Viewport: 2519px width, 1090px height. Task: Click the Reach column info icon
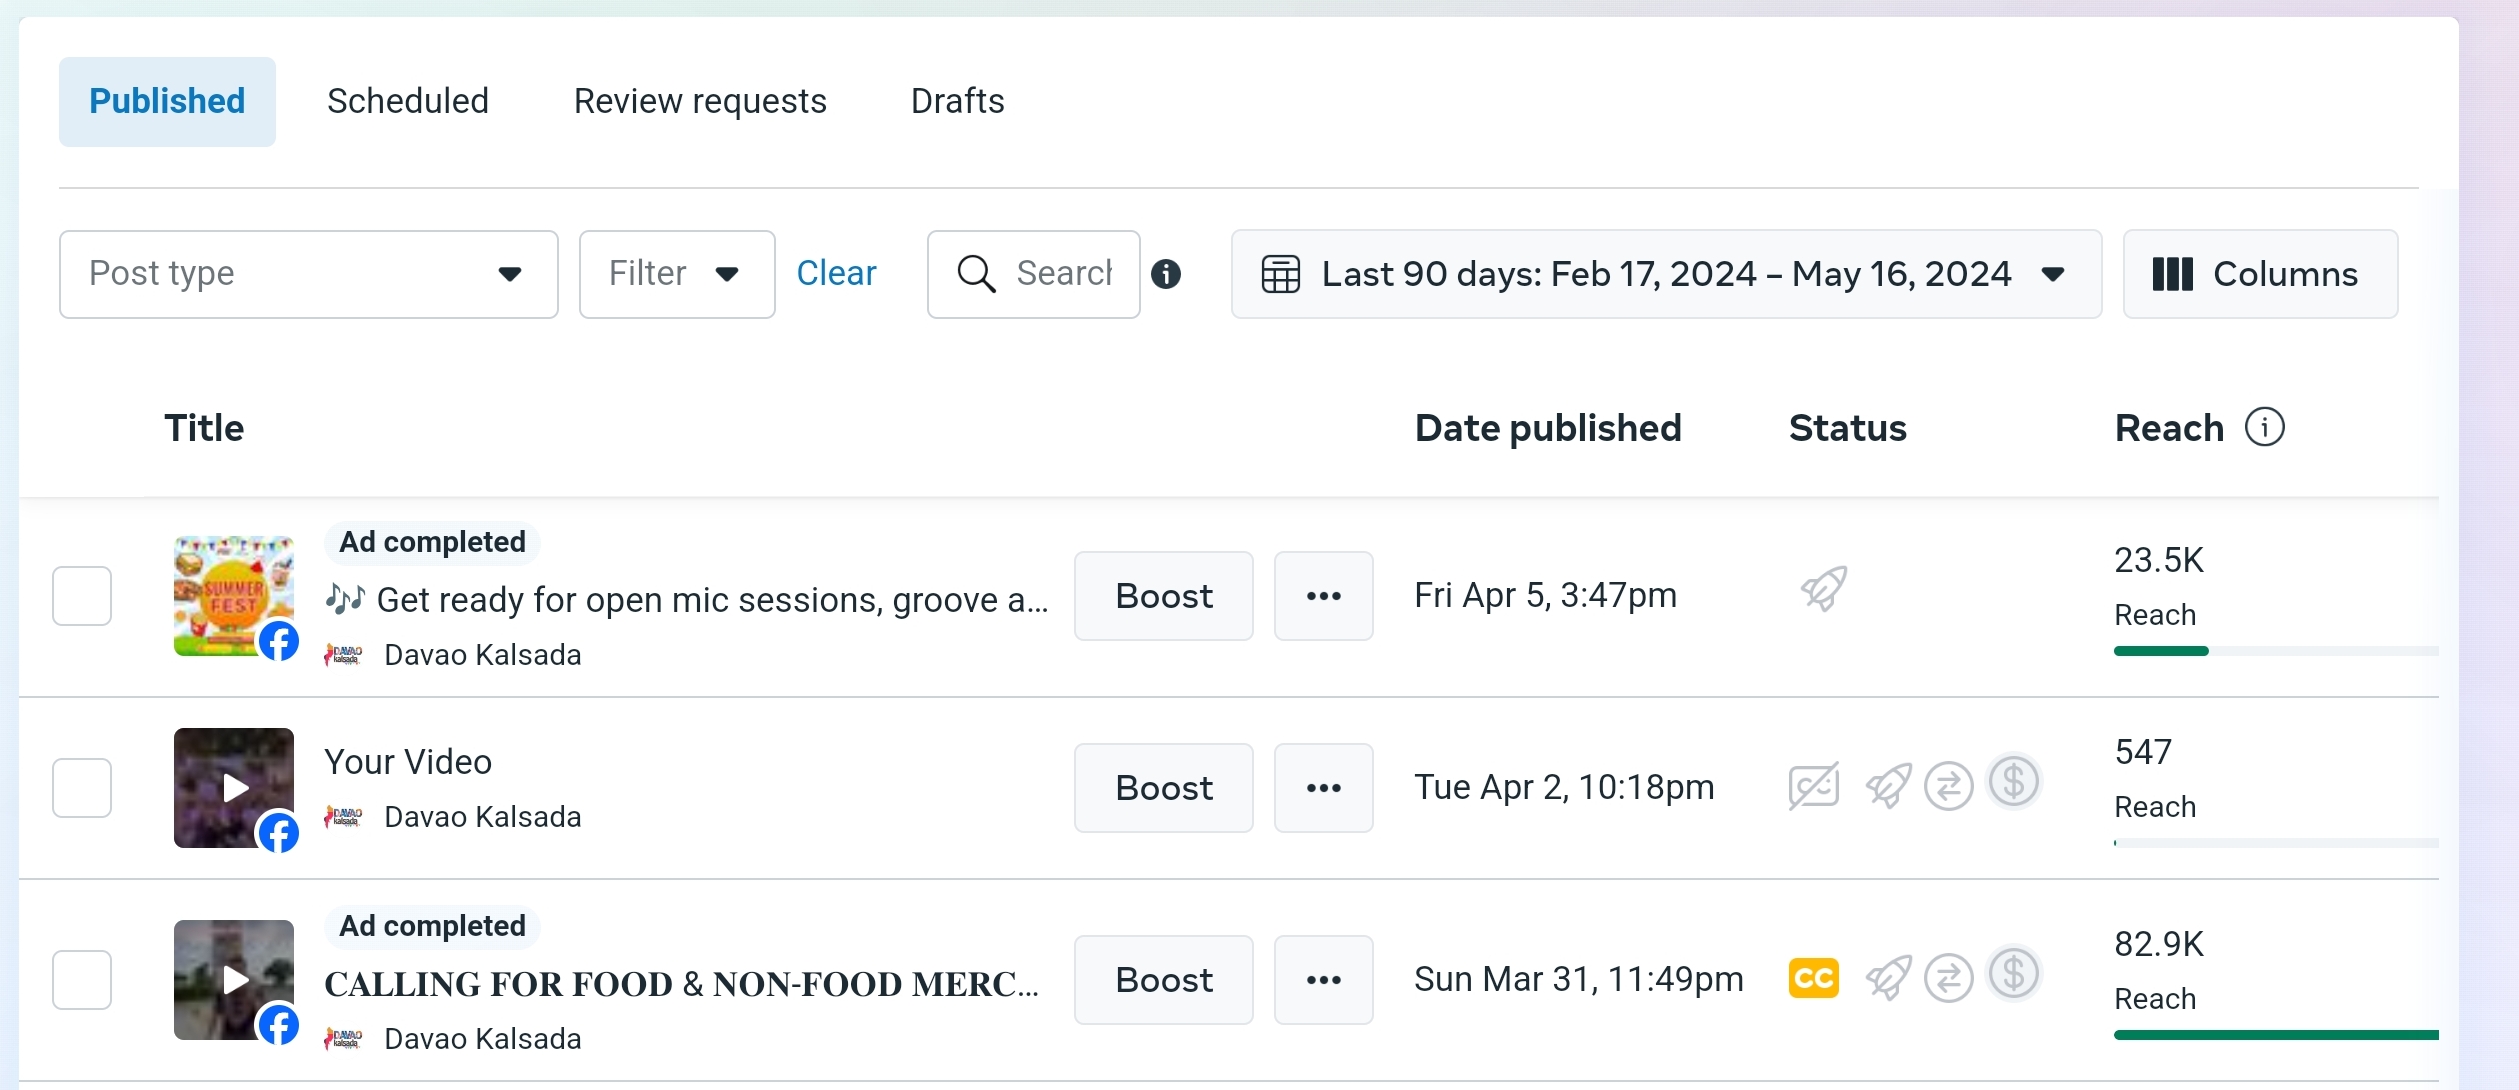coord(2264,427)
